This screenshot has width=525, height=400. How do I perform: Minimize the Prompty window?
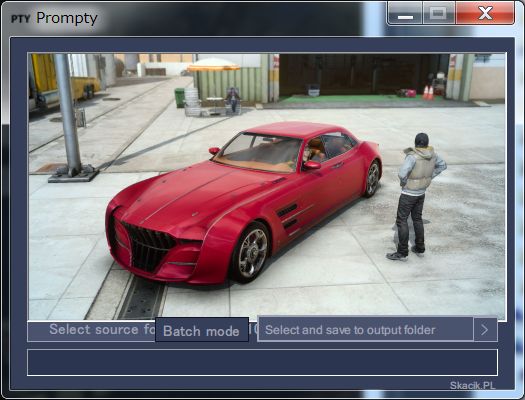[x=405, y=13]
